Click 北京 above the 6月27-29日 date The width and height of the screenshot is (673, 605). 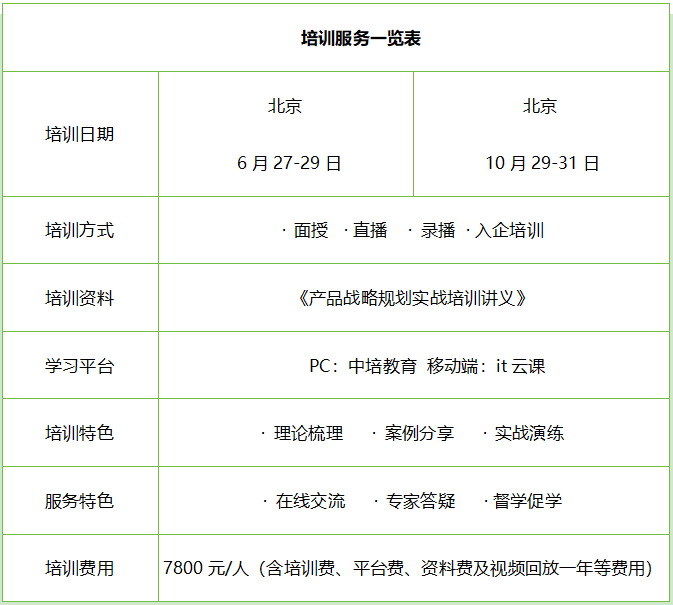(285, 106)
